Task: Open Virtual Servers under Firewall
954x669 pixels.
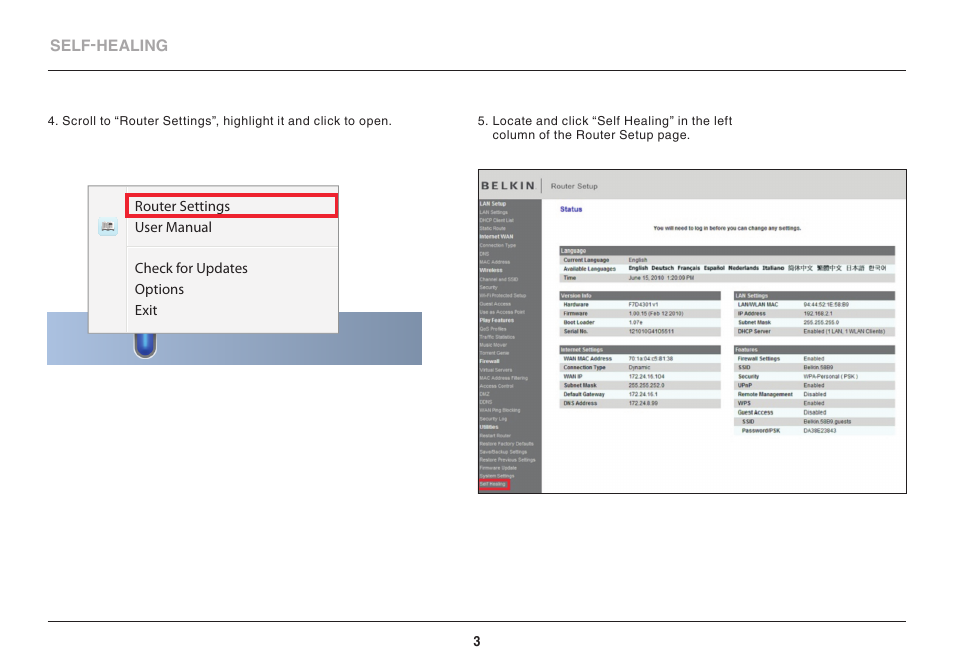Action: click(496, 370)
